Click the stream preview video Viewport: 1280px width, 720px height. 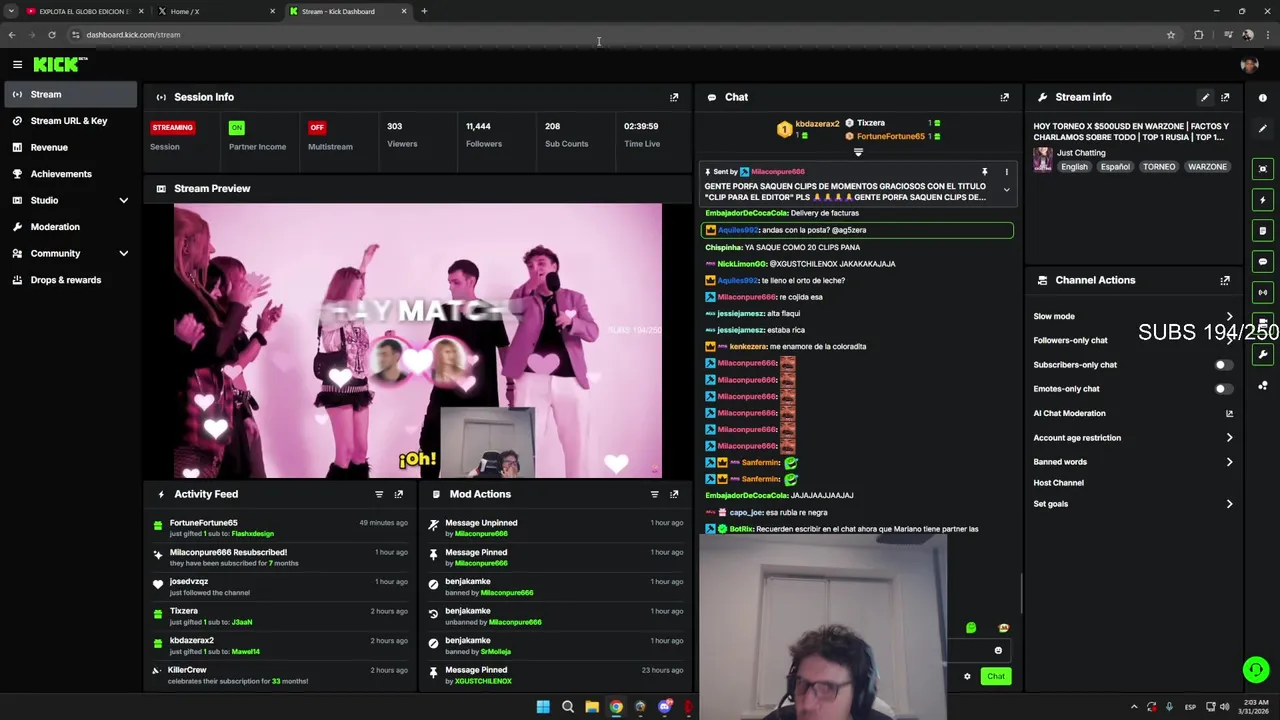tap(417, 341)
